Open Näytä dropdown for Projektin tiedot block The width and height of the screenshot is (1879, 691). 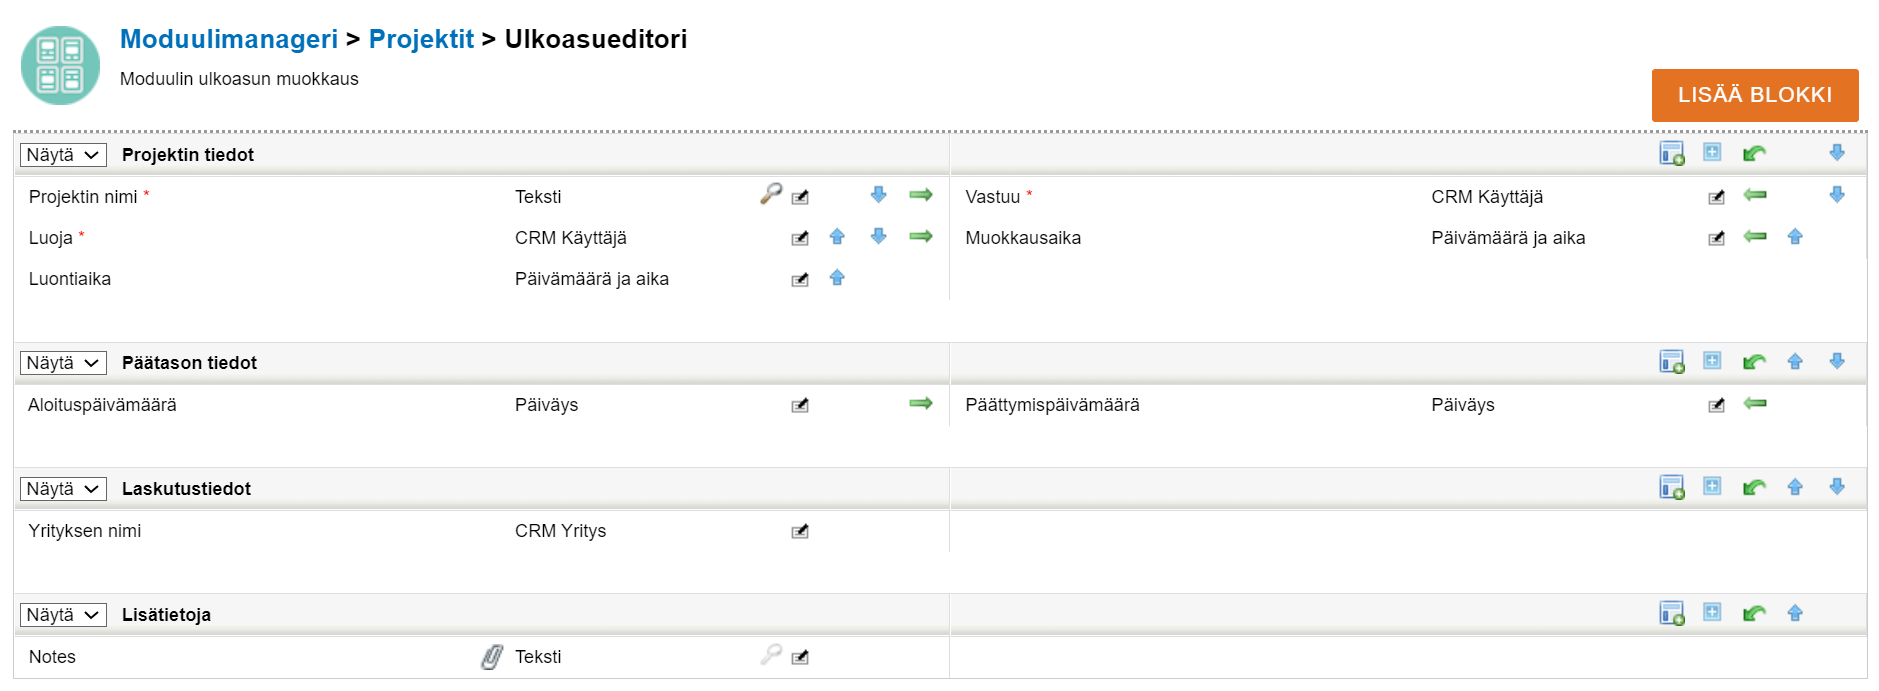tap(63, 155)
